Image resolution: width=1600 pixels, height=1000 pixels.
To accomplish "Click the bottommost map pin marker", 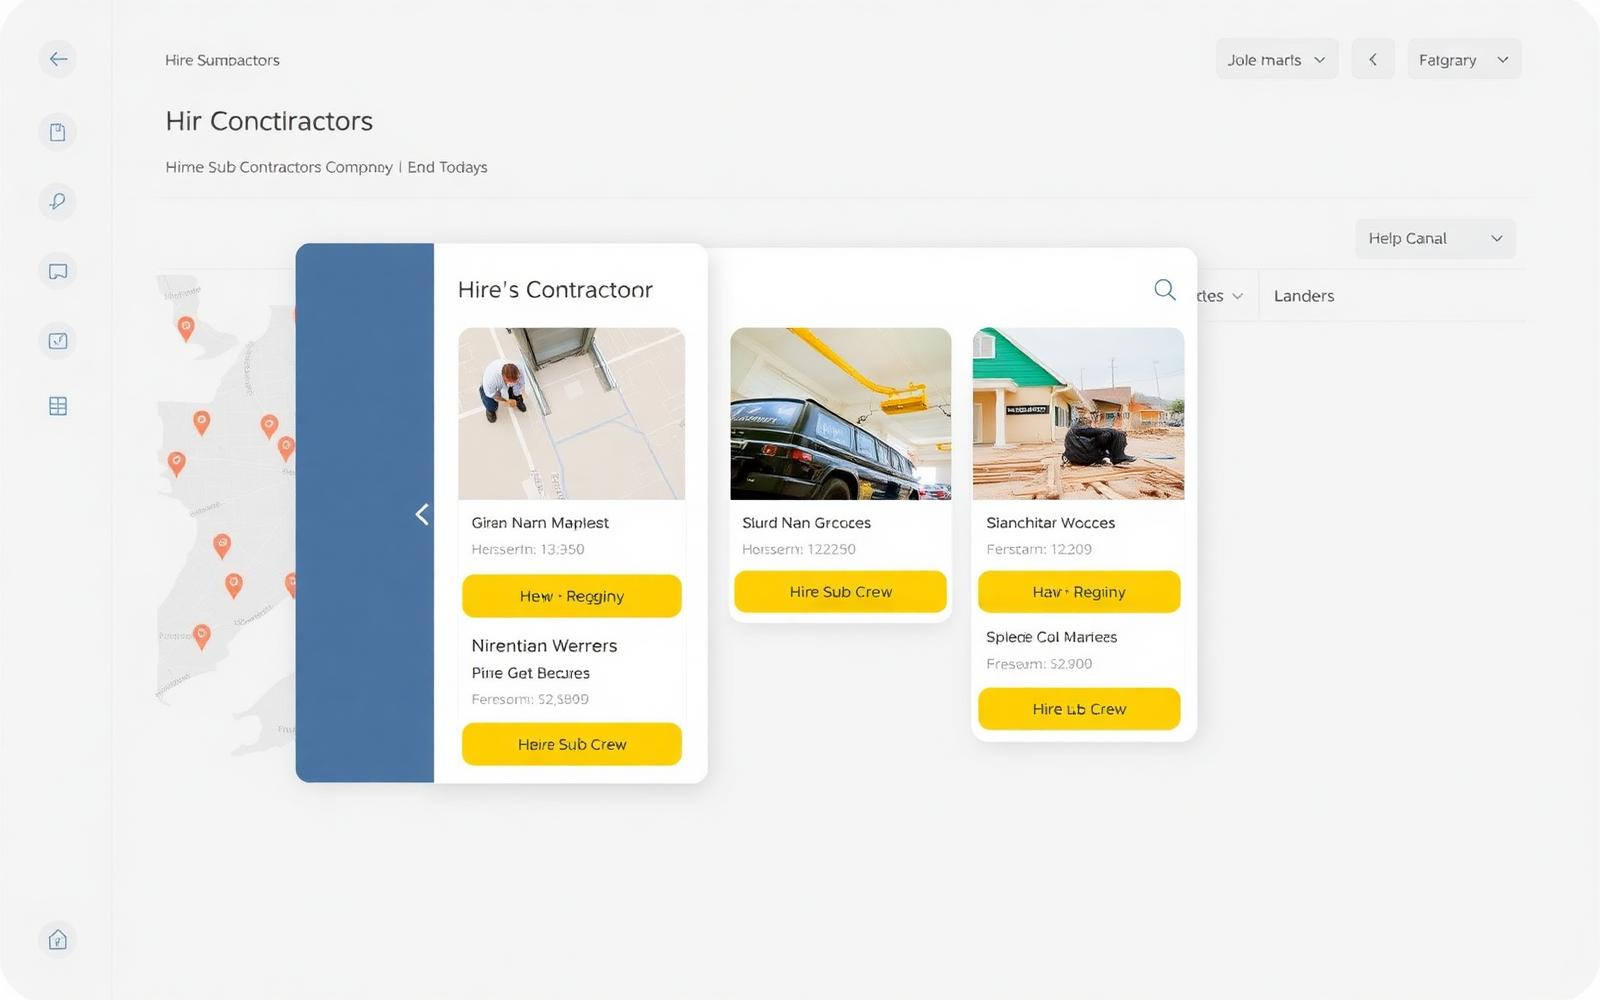I will 202,636.
